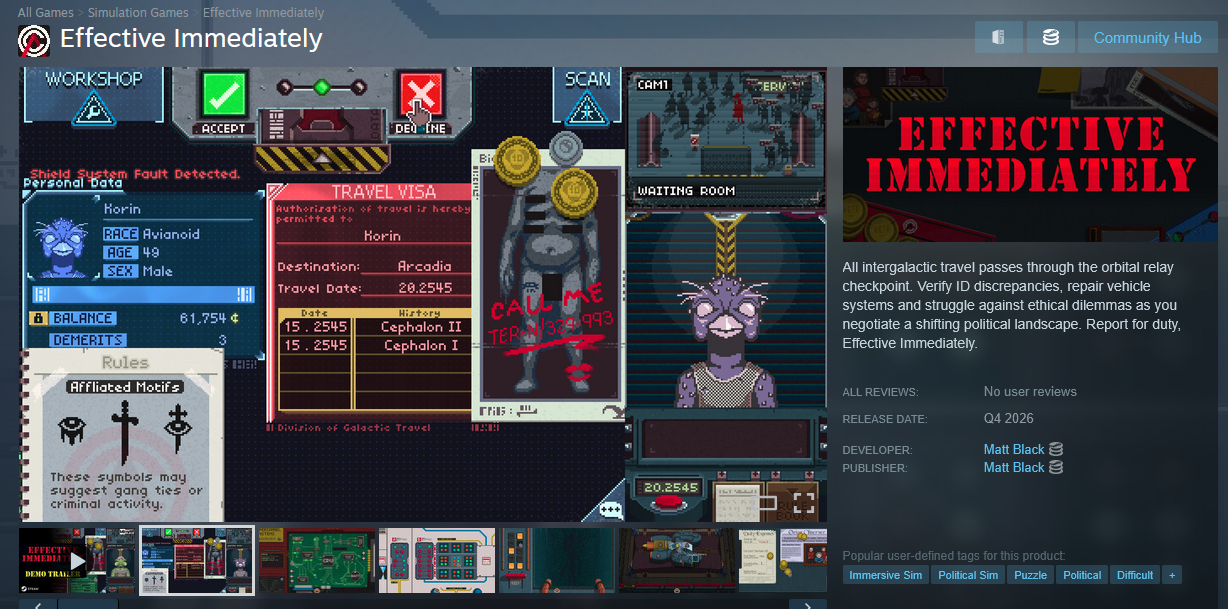1228x609 pixels.
Task: Enlarge the main checkpoint gameplay screenshot
Action: (423, 295)
